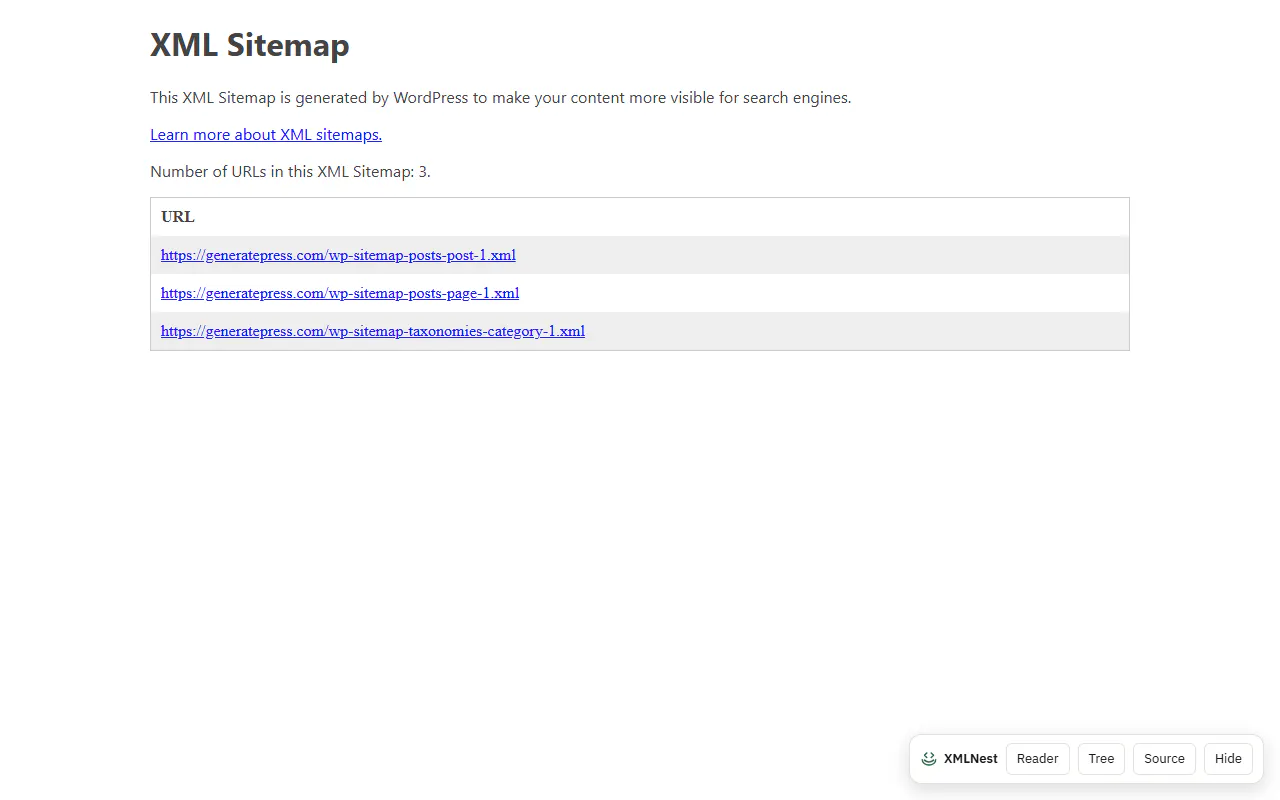The height and width of the screenshot is (800, 1280).
Task: Open the wp-sitemap-posts-post-1.xml link
Action: click(338, 255)
